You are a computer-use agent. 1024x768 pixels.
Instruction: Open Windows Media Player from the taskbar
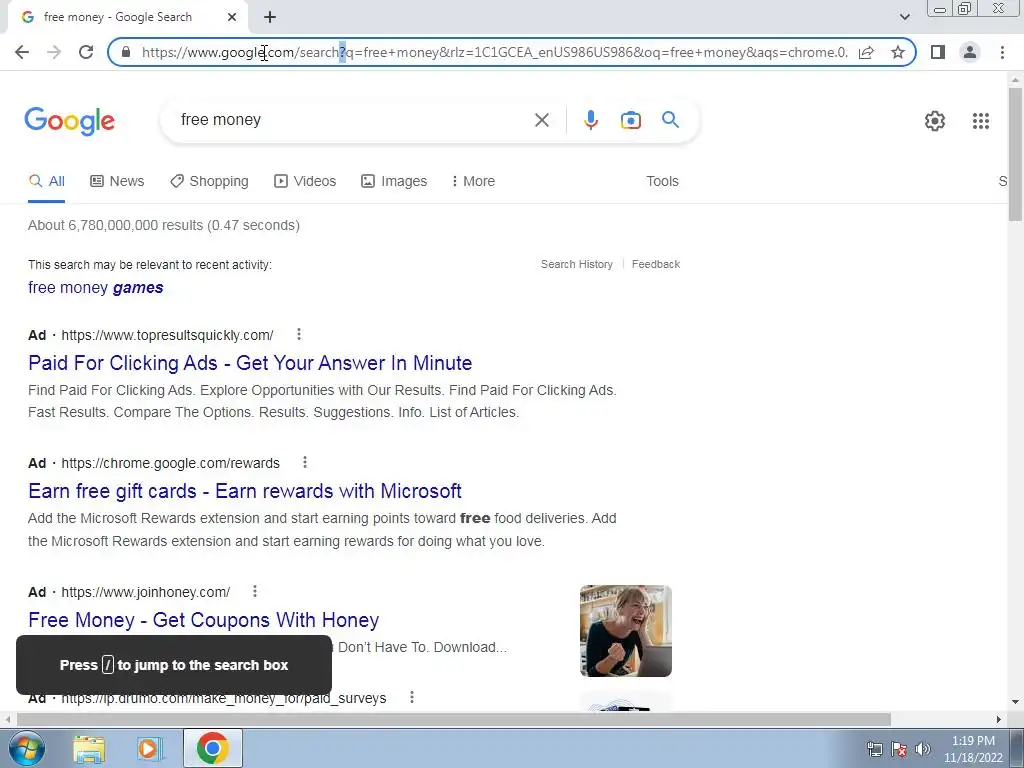149,749
